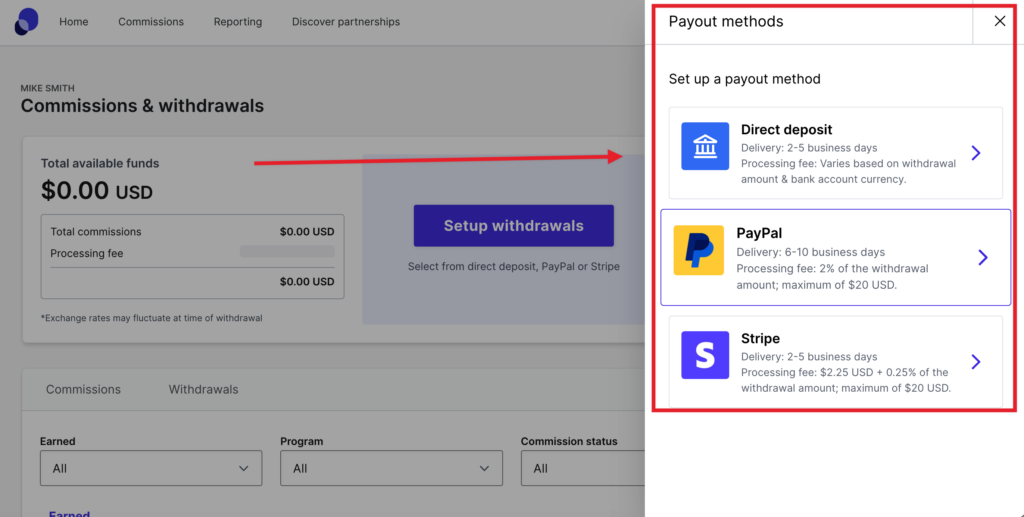The width and height of the screenshot is (1024, 517).
Task: Open the Reporting navigation item
Action: click(x=238, y=22)
